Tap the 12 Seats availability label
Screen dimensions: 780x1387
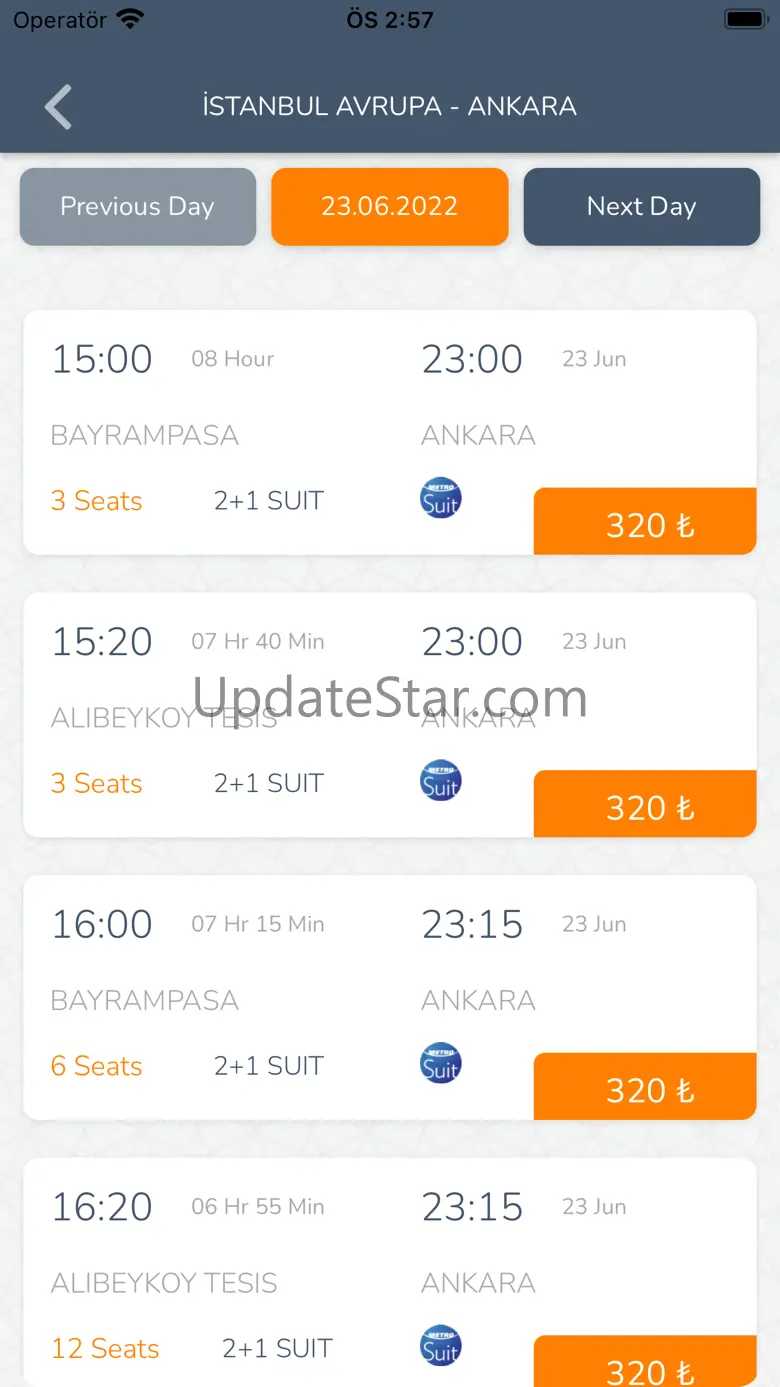[x=105, y=1349]
